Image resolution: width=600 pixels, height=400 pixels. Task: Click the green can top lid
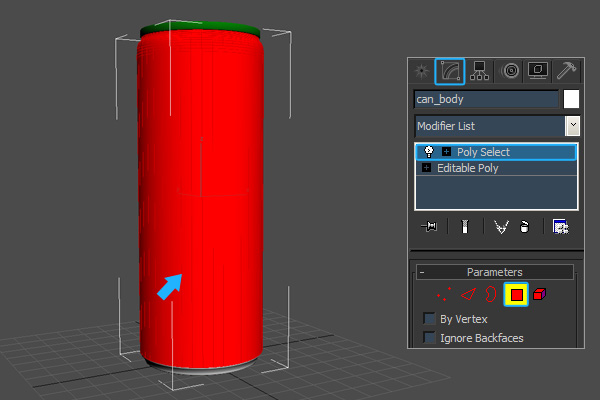tap(200, 28)
